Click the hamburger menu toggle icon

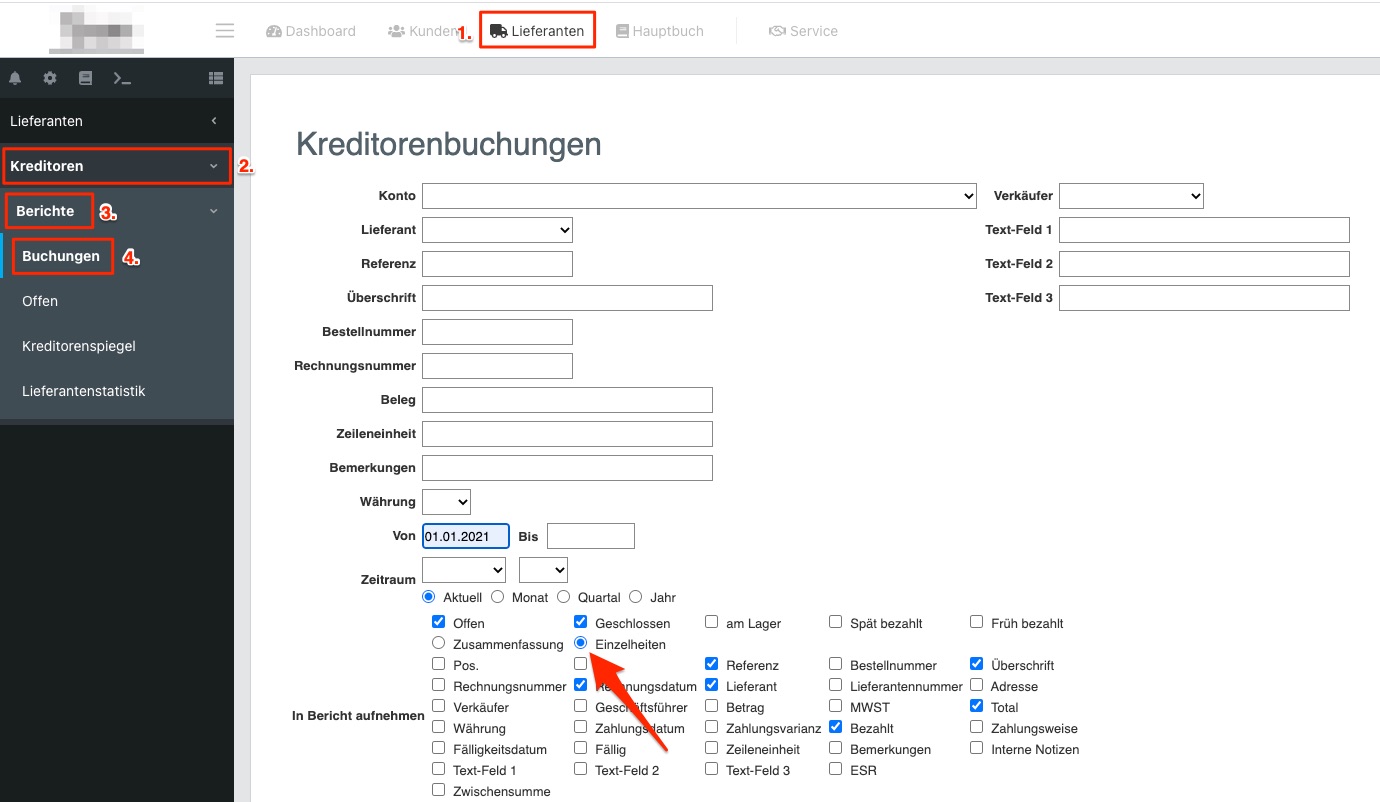tap(225, 31)
